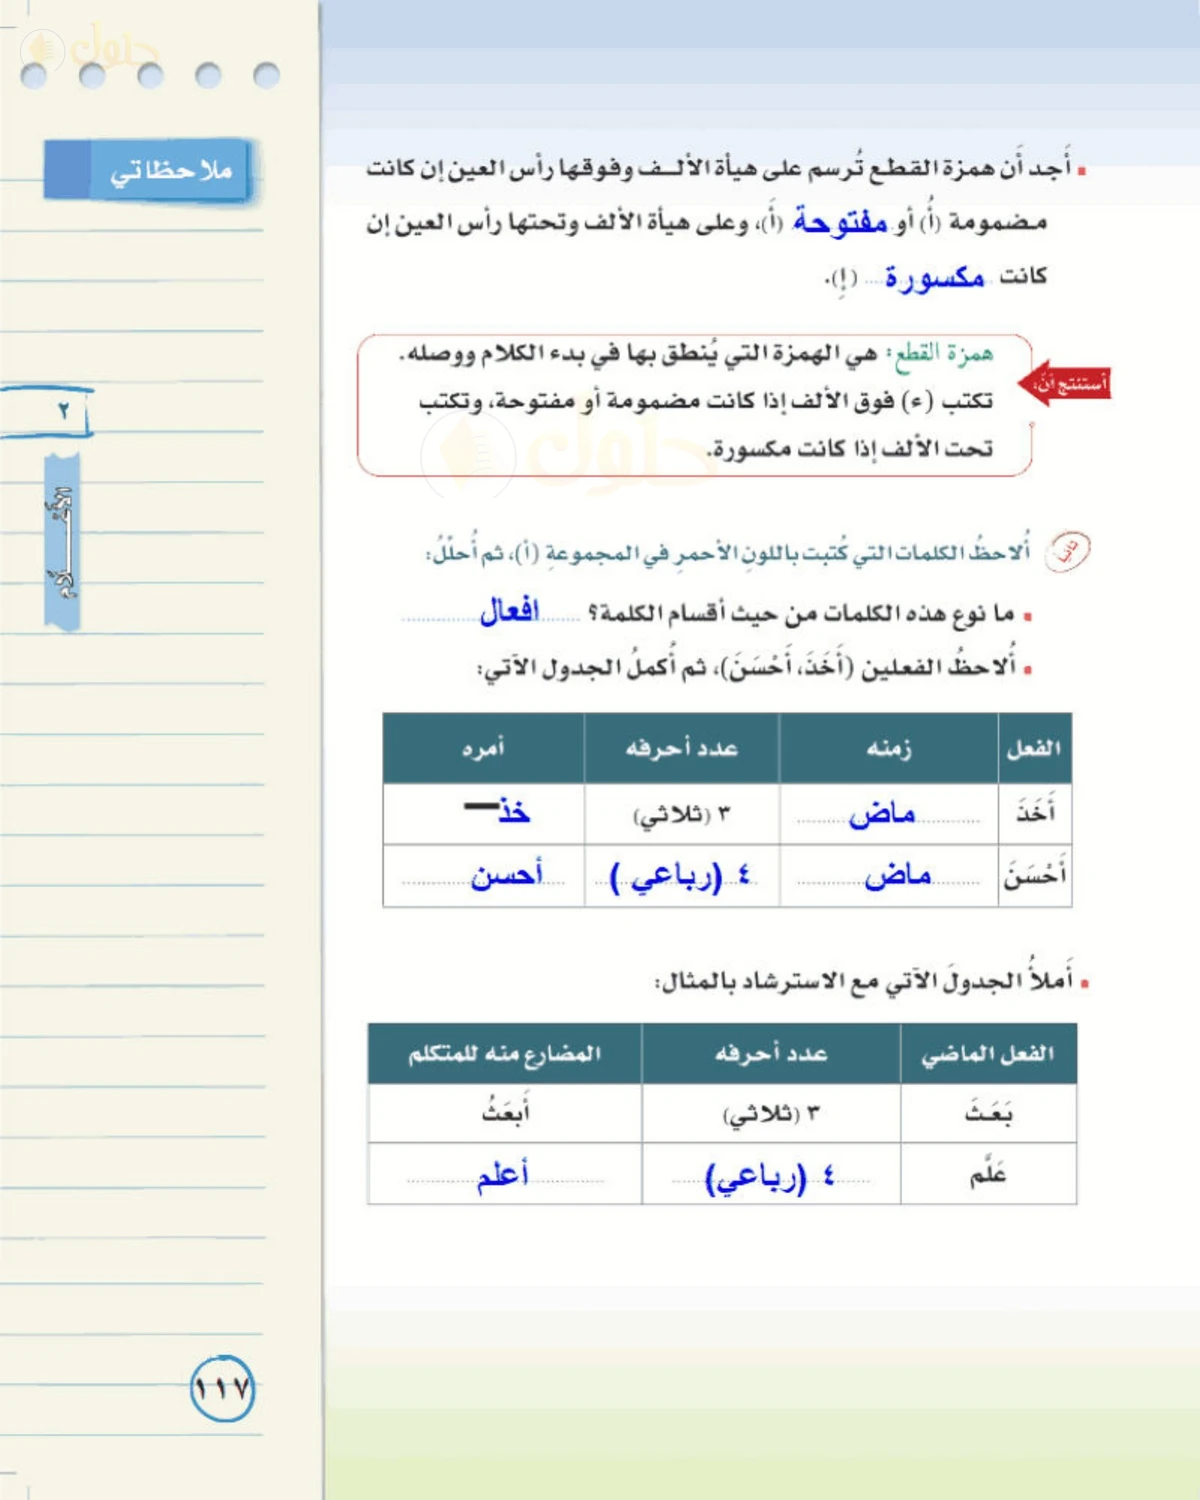Screen dimensions: 1200x1500
Task: Click the blue answer ٤ (رباعي) in second table
Action: 769,1177
